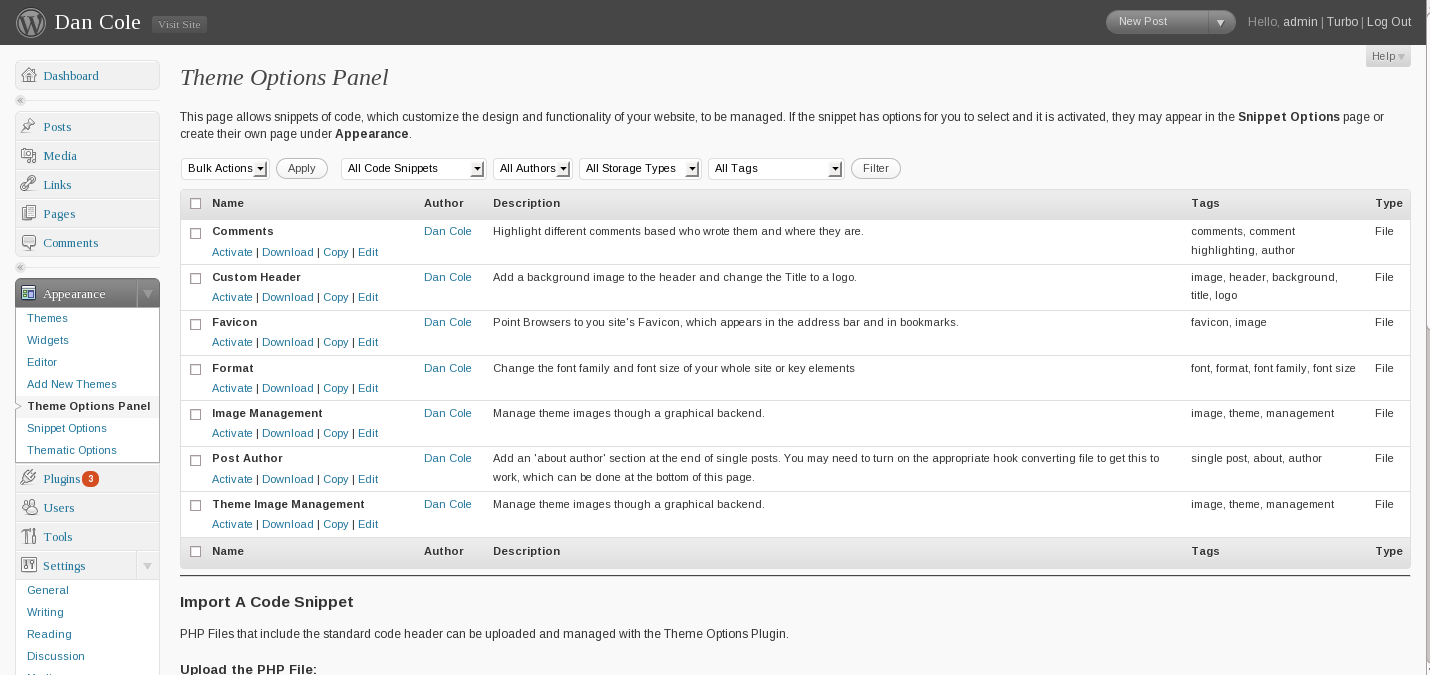Screen dimensions: 1430x675
Task: Open the All Tags dropdown
Action: click(x=776, y=169)
